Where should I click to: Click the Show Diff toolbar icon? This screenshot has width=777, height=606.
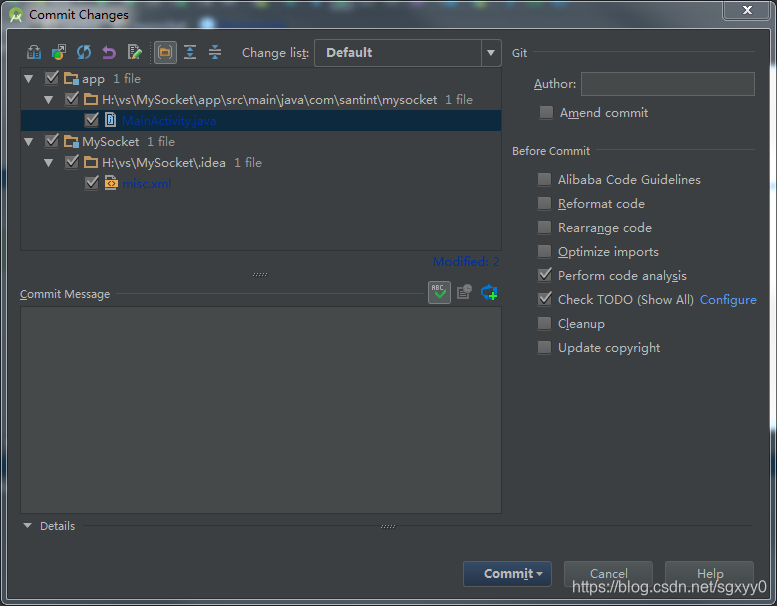34,52
